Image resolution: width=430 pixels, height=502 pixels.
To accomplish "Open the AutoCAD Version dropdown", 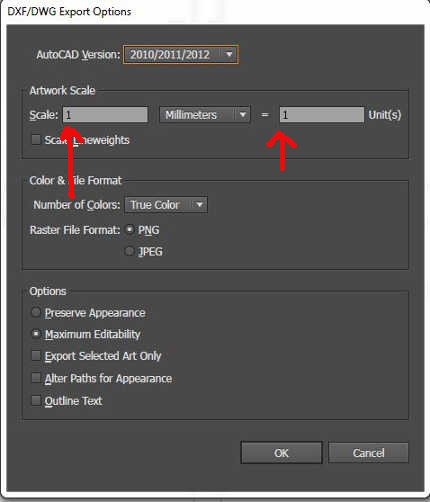I will pos(181,54).
